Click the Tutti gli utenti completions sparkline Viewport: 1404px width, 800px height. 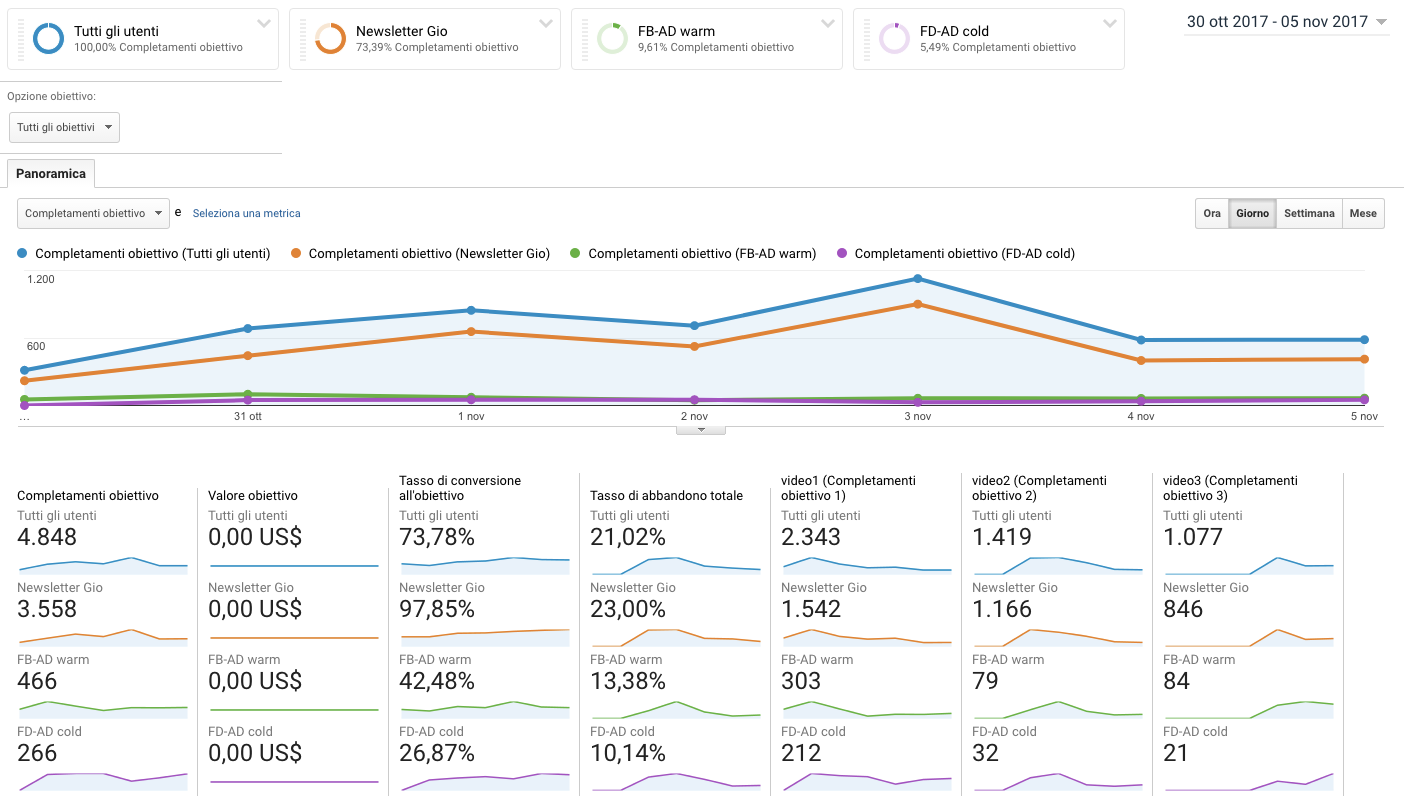coord(103,565)
